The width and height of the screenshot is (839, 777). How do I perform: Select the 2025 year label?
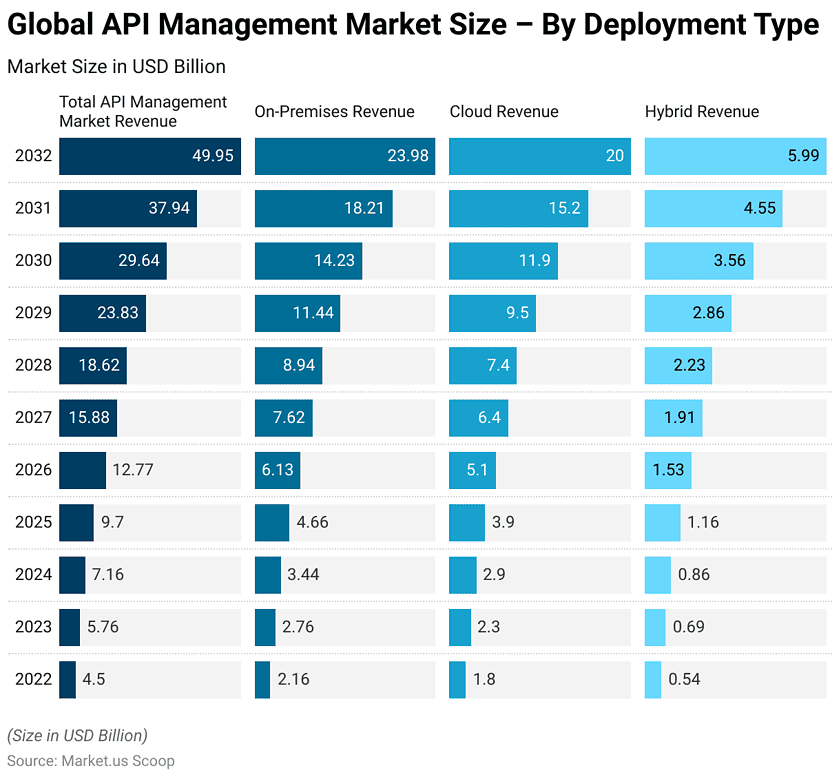[33, 522]
